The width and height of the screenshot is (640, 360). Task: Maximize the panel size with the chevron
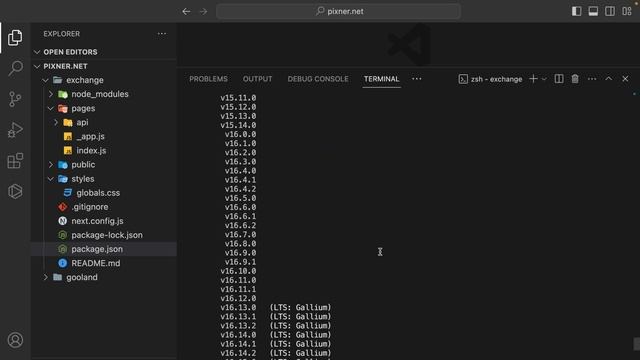coord(609,79)
